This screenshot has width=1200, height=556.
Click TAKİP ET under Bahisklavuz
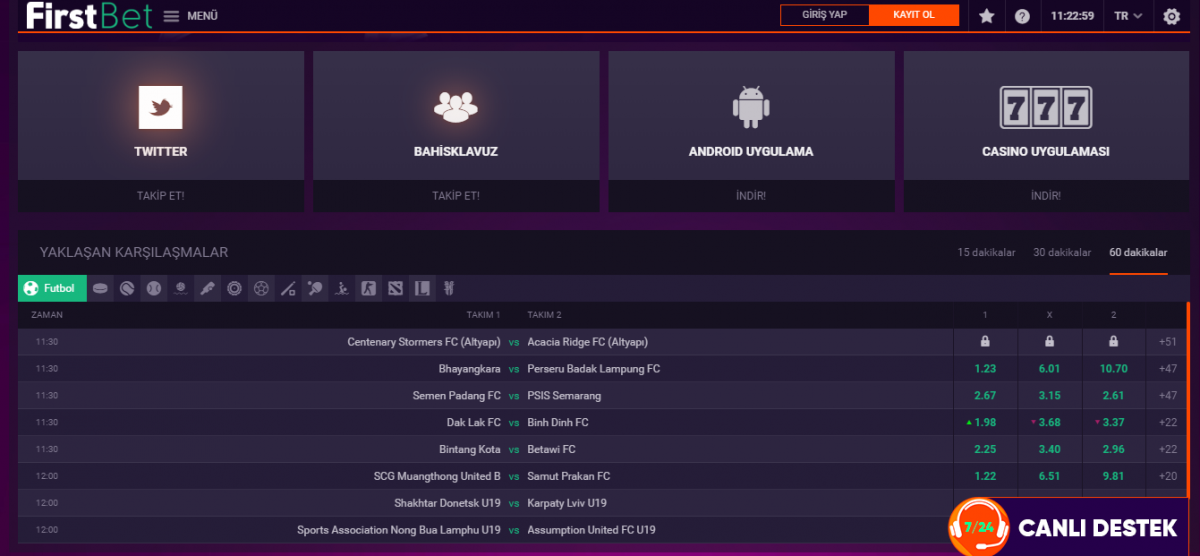click(x=456, y=196)
